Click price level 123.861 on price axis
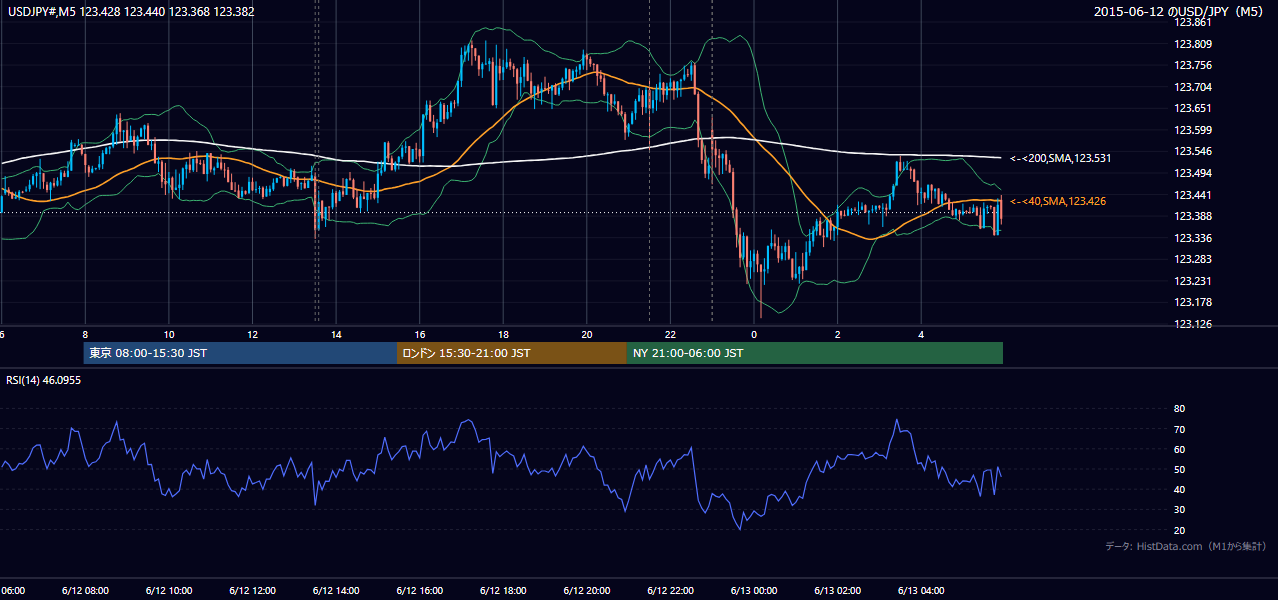The image size is (1278, 600). 1192,22
